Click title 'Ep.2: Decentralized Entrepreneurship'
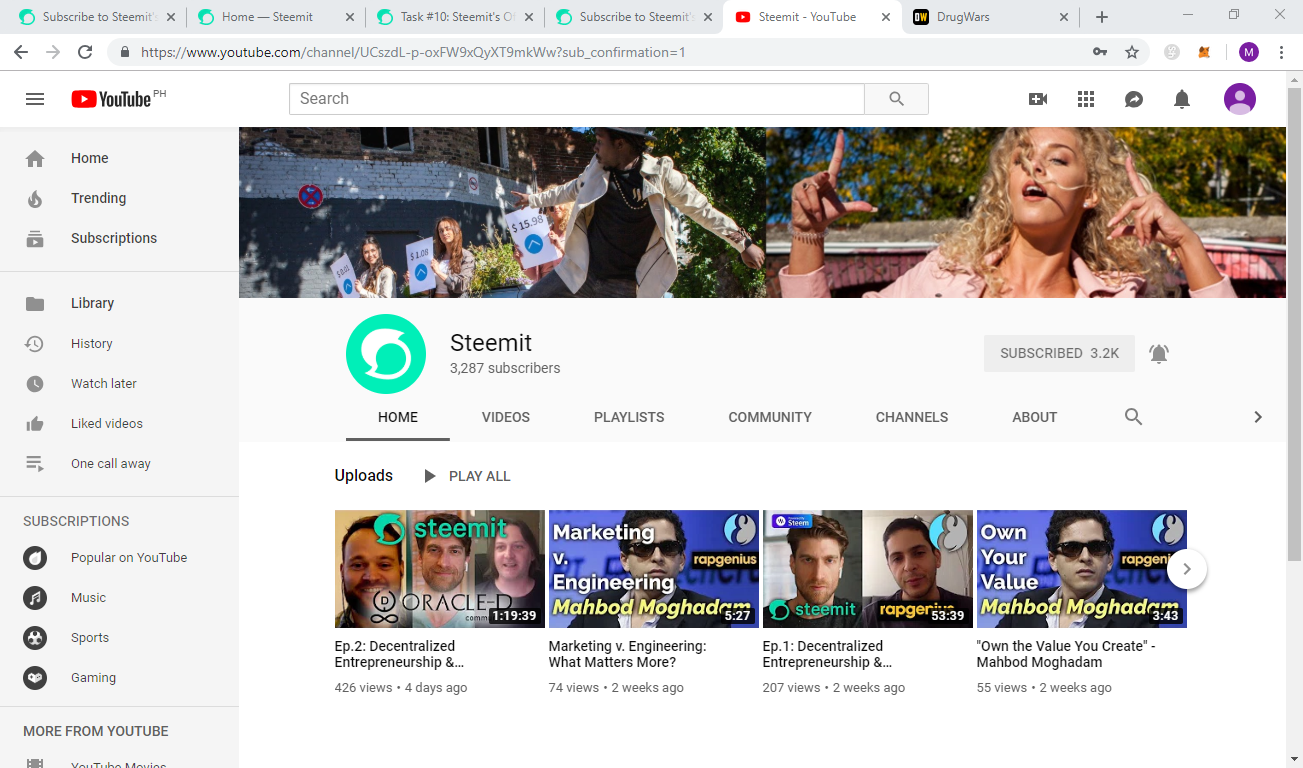 pyautogui.click(x=400, y=654)
